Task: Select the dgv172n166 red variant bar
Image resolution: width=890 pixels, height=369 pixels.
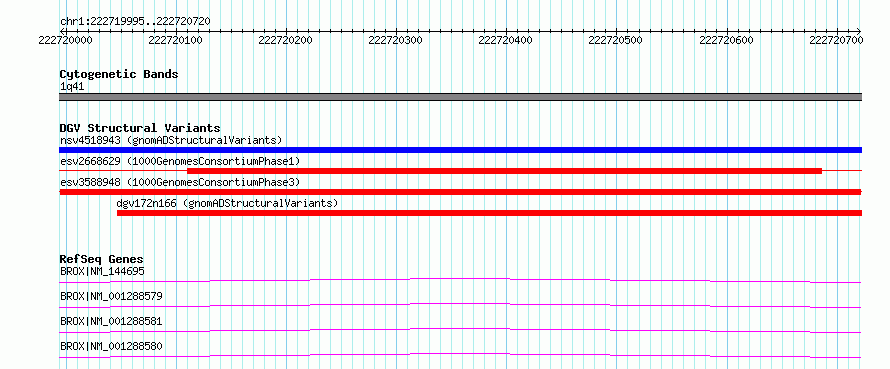Action: pyautogui.click(x=489, y=213)
